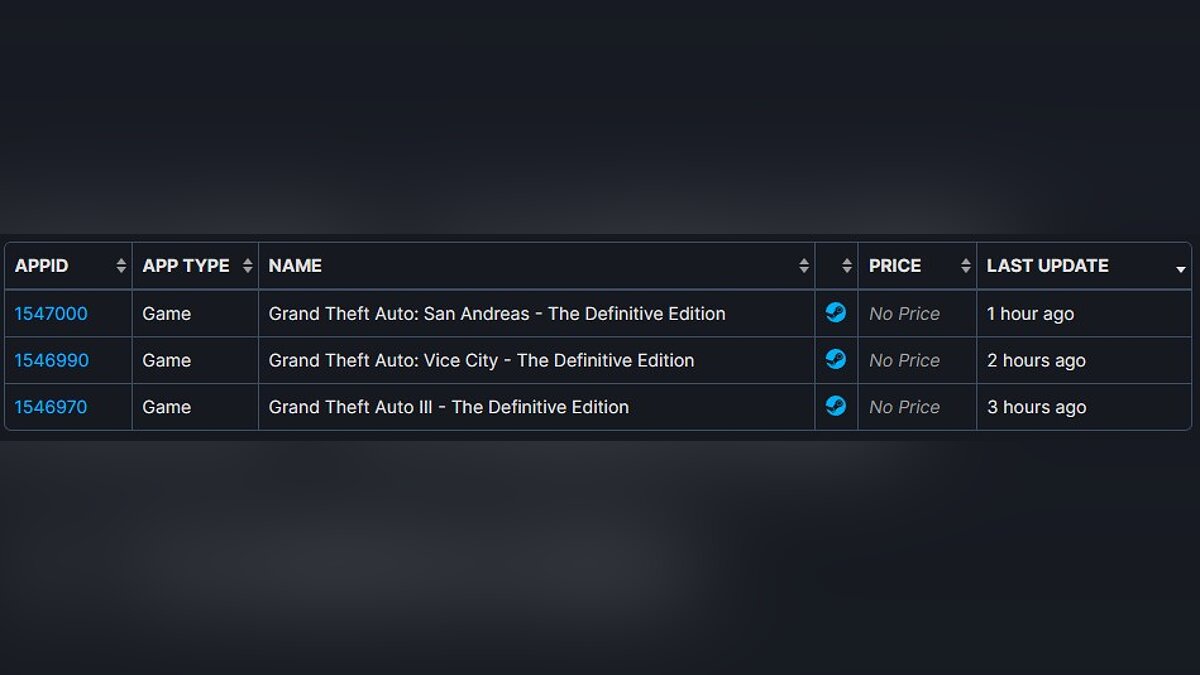Image resolution: width=1200 pixels, height=675 pixels.
Task: Open Steam store icon for San Andreas row
Action: [x=836, y=313]
